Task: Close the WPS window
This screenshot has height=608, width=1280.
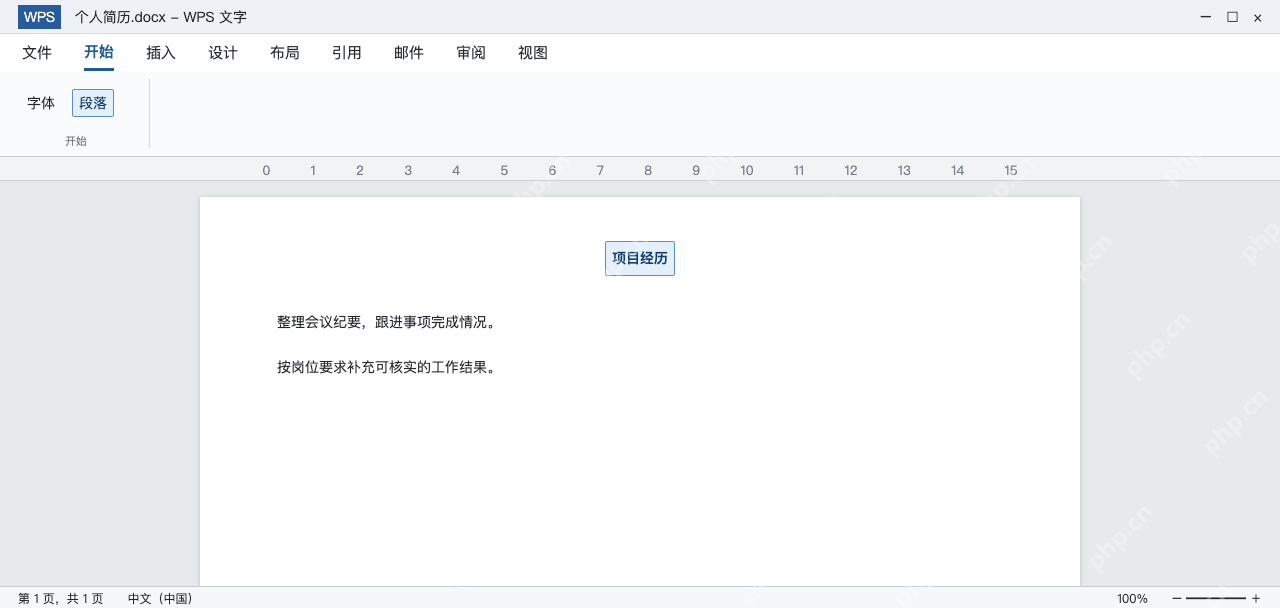Action: (1258, 17)
